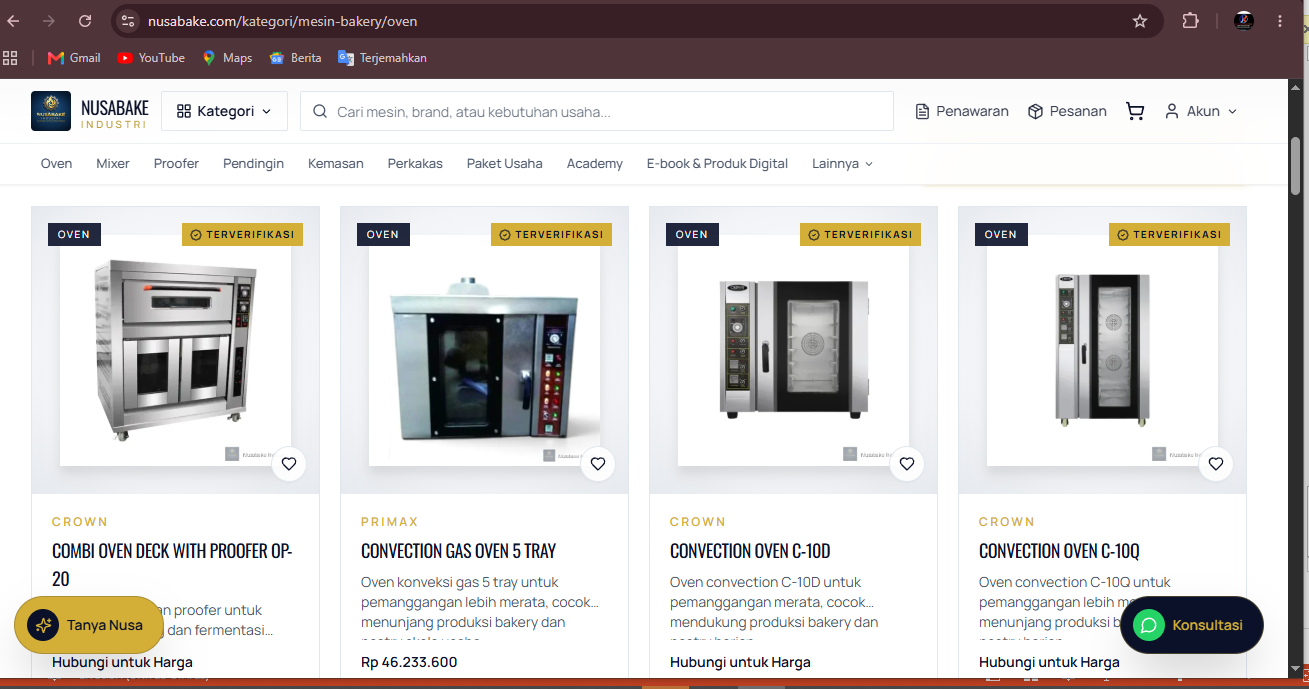The height and width of the screenshot is (689, 1309).
Task: Open the bookmarks apps grid icon
Action: tap(11, 58)
